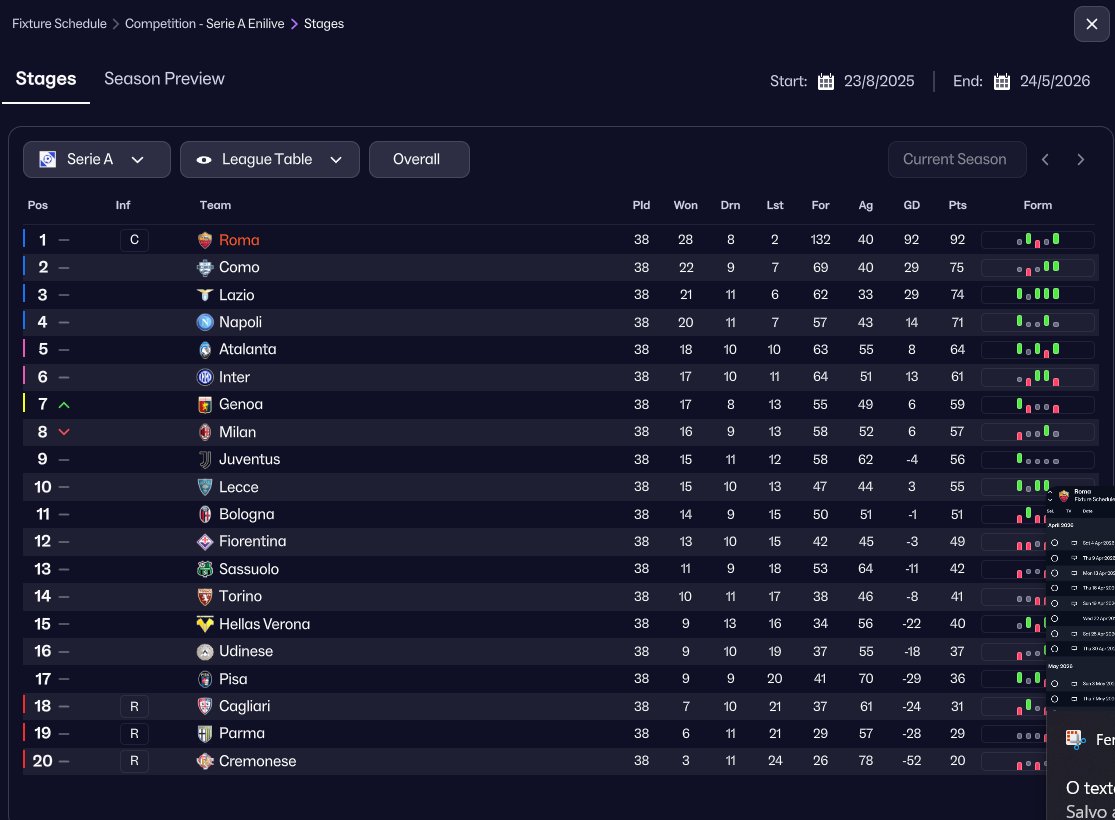Close the Stages panel
1115x820 pixels.
[x=1090, y=24]
